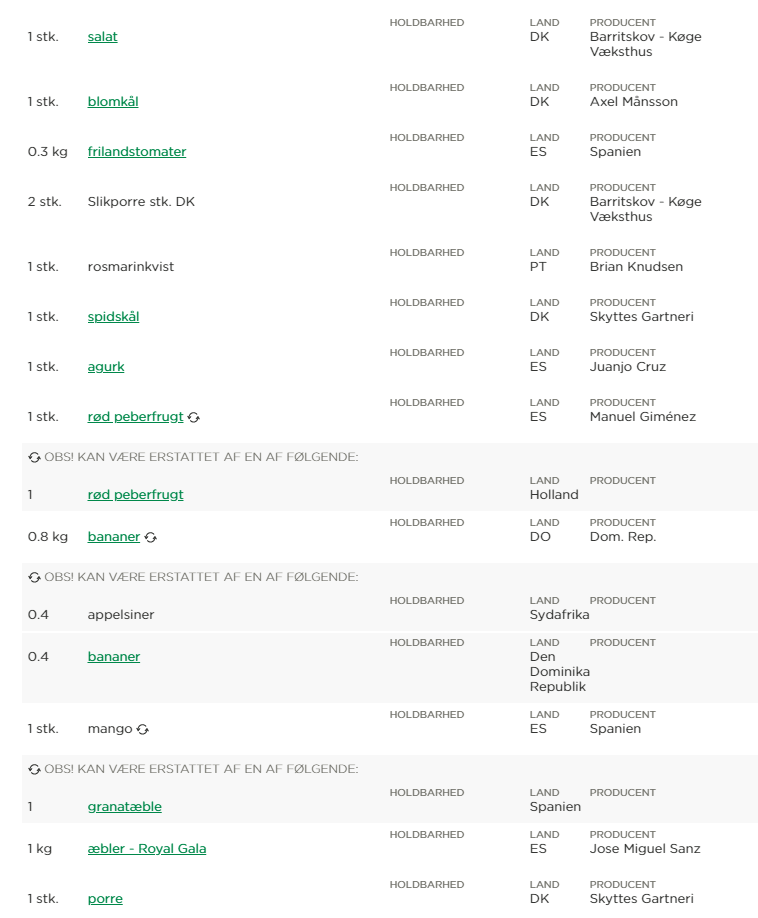Follow the granatæble link
The image size is (758, 918).
[x=124, y=807]
